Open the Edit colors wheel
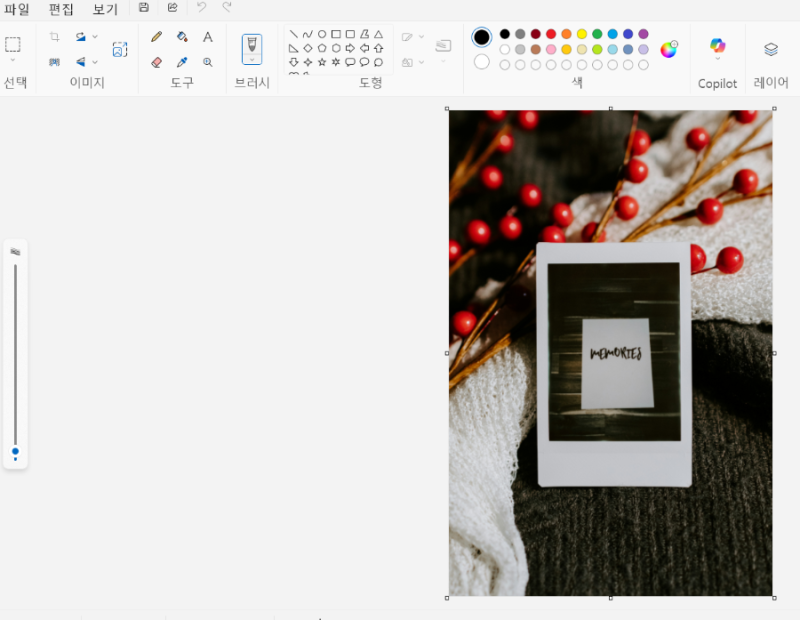This screenshot has width=800, height=620. click(x=668, y=49)
